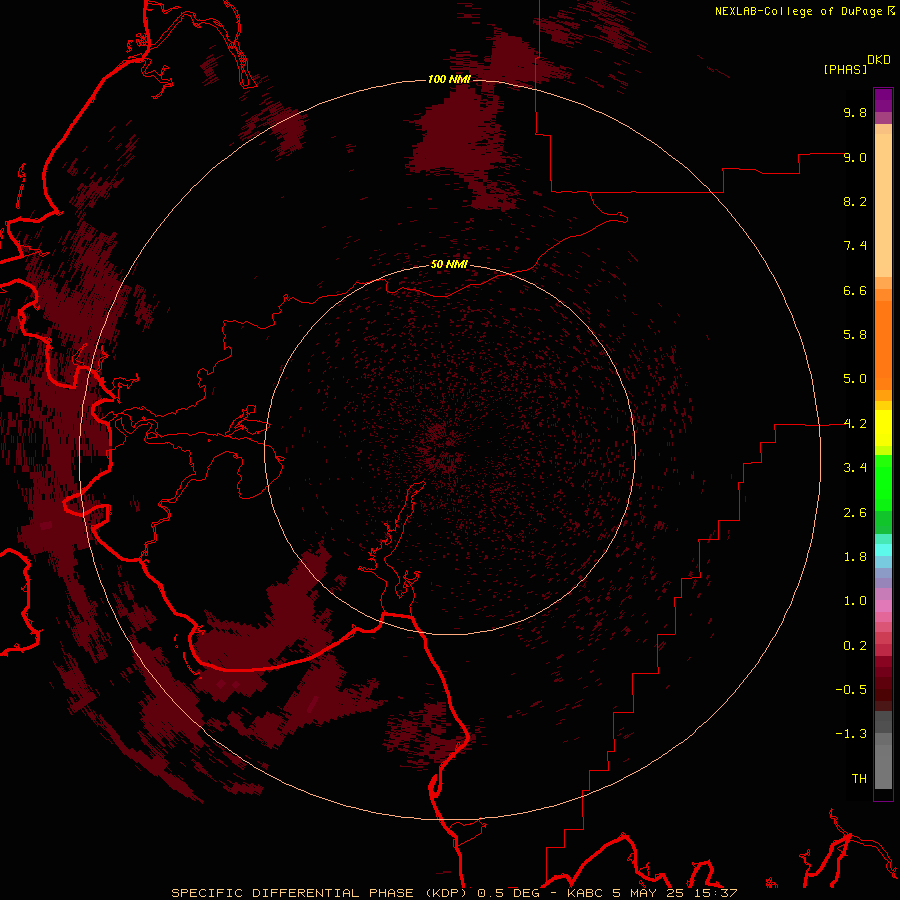Click the 3.4 scale value
Viewport: 900px width, 900px height.
click(855, 468)
